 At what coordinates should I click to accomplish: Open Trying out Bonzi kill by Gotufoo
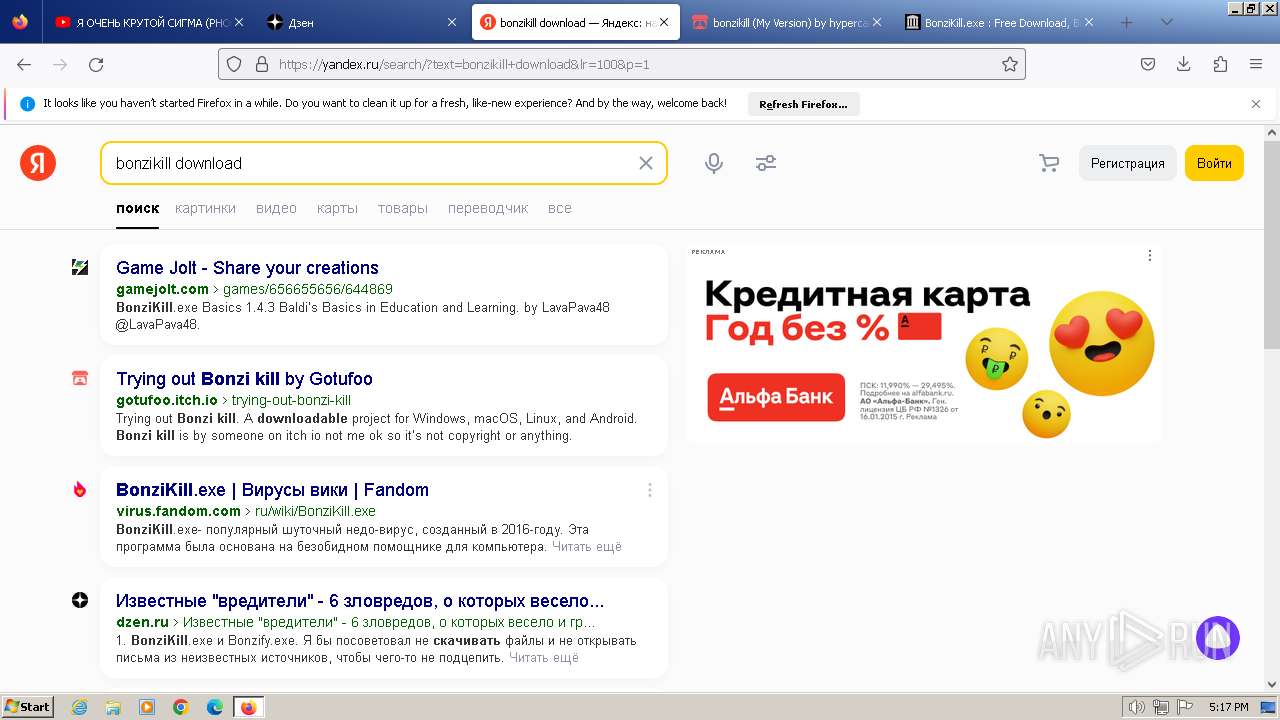click(244, 379)
